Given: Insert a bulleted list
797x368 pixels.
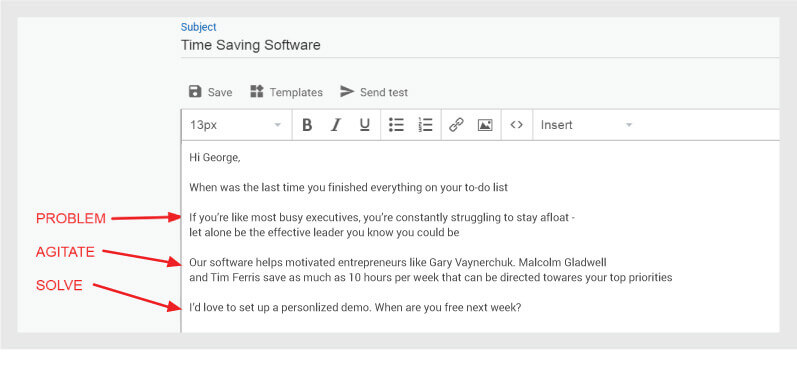Looking at the screenshot, I should point(396,125).
